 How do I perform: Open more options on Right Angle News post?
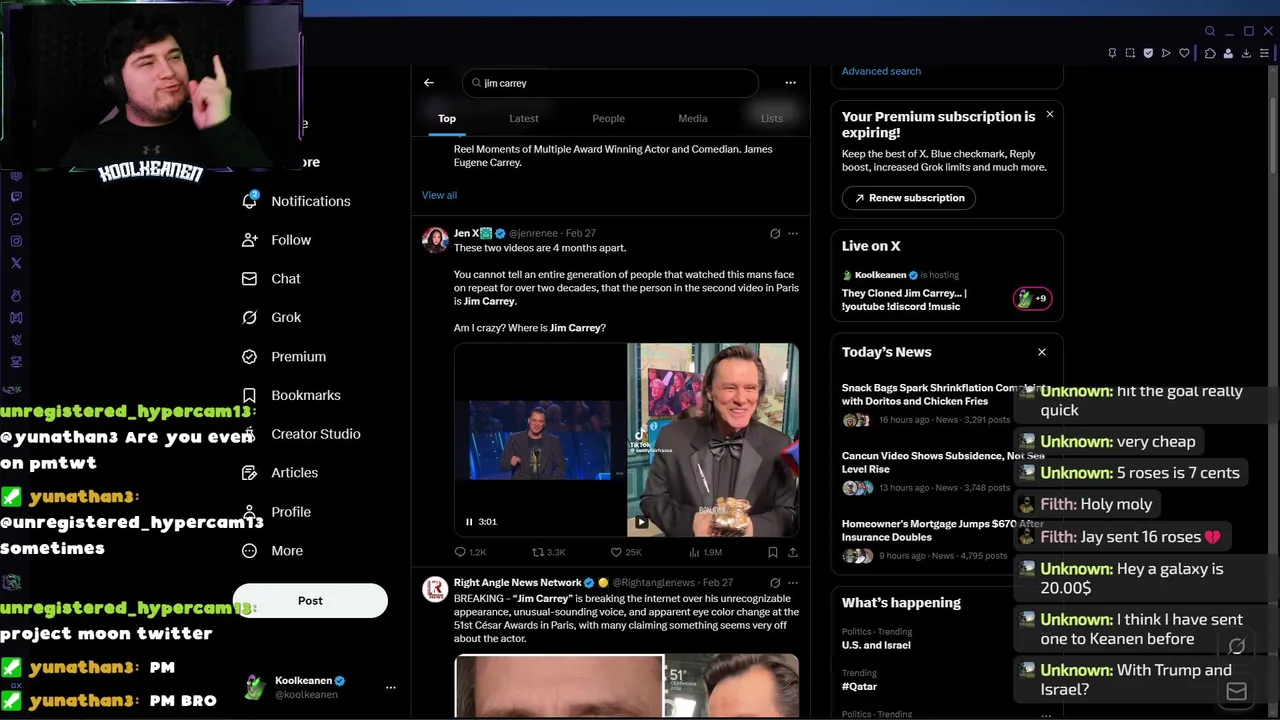(793, 583)
